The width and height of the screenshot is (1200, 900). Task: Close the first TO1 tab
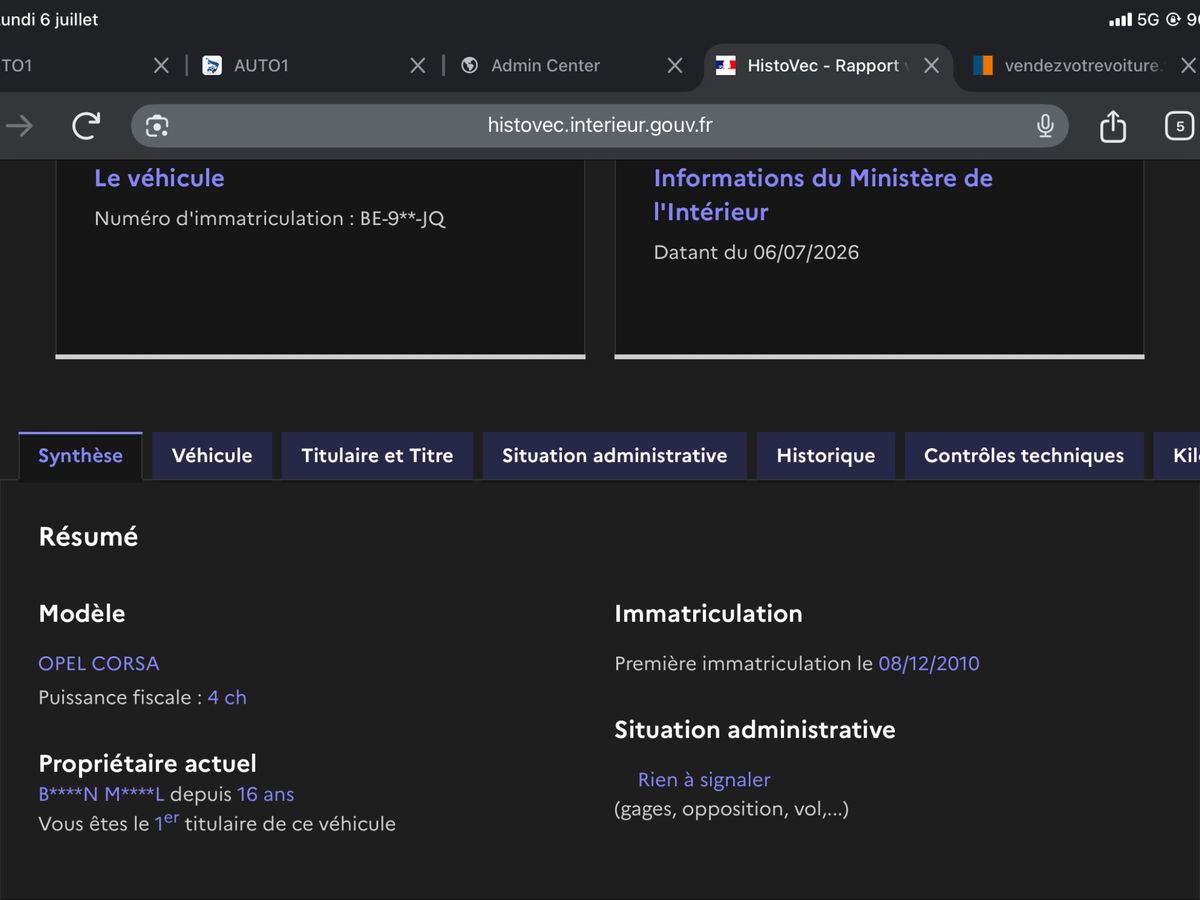tap(161, 65)
